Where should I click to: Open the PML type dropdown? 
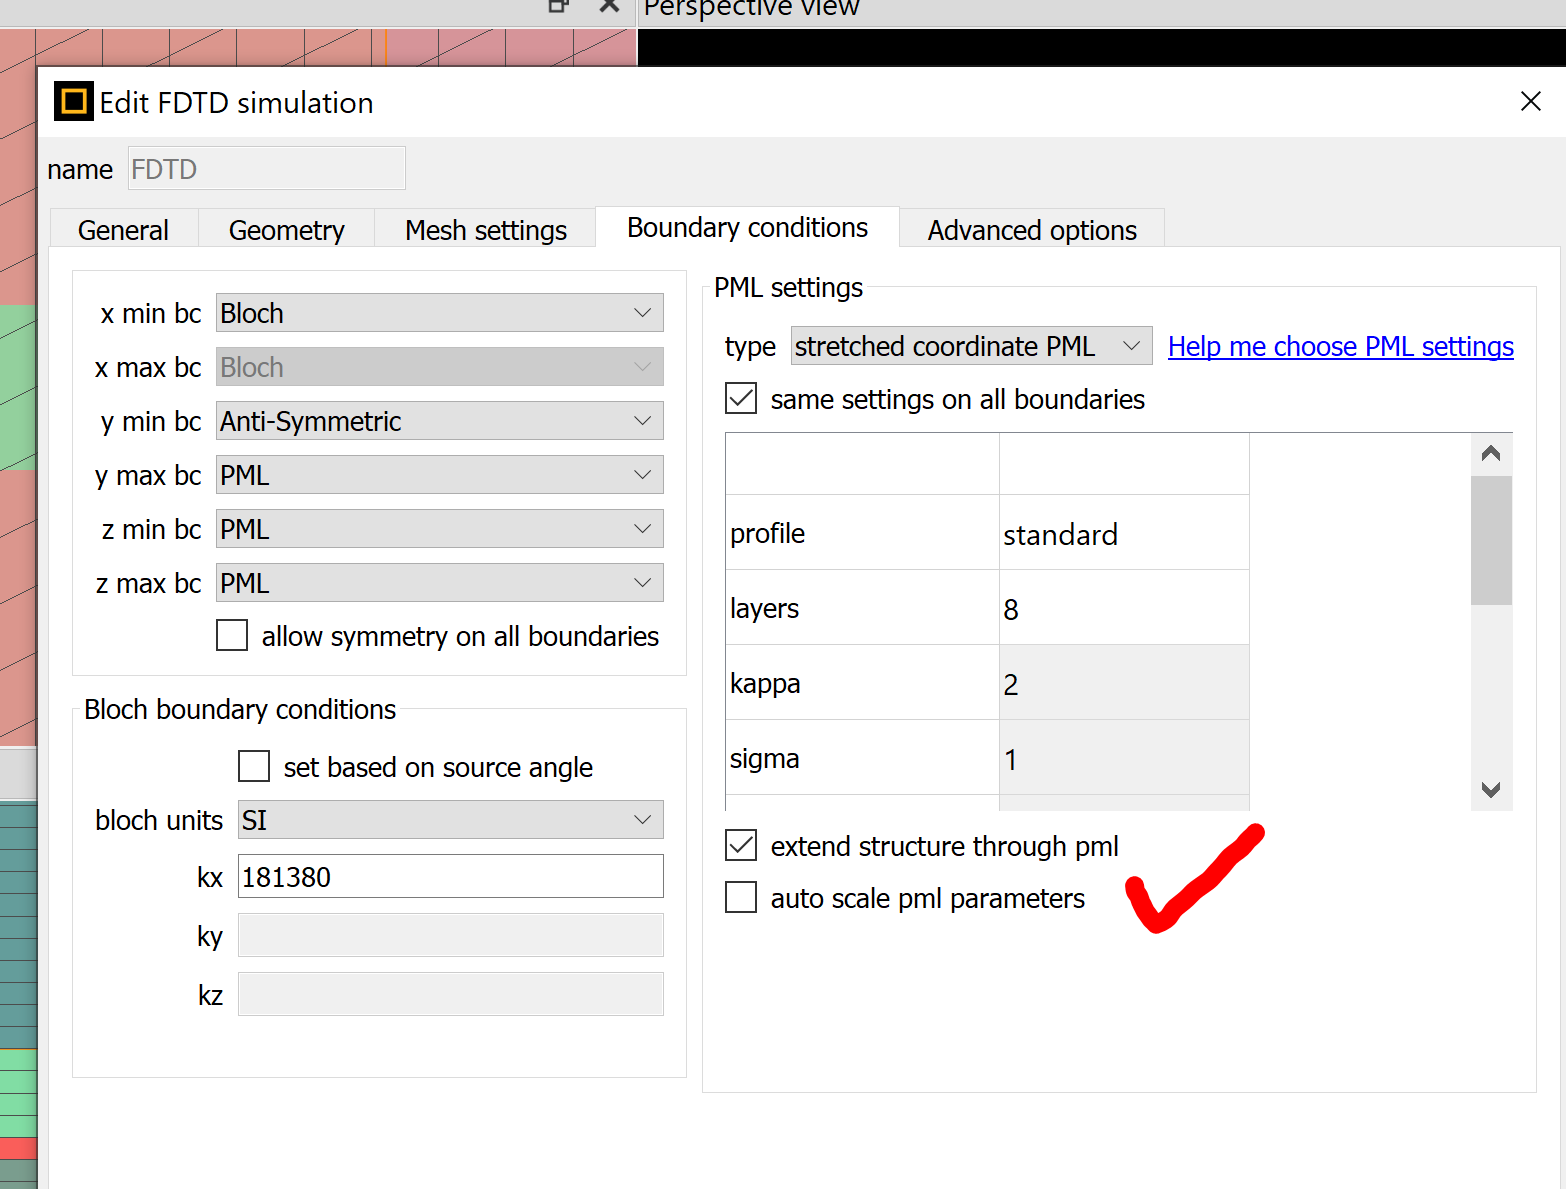click(x=970, y=346)
